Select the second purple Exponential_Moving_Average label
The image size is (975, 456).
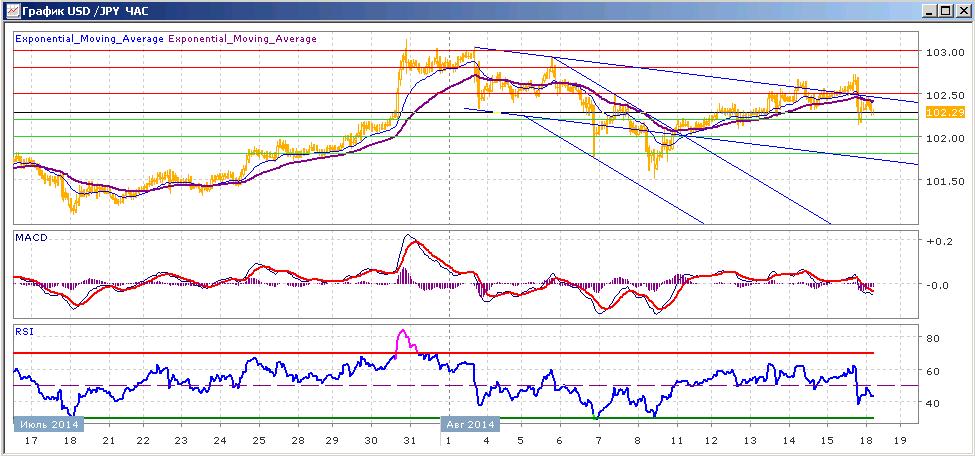click(x=243, y=38)
